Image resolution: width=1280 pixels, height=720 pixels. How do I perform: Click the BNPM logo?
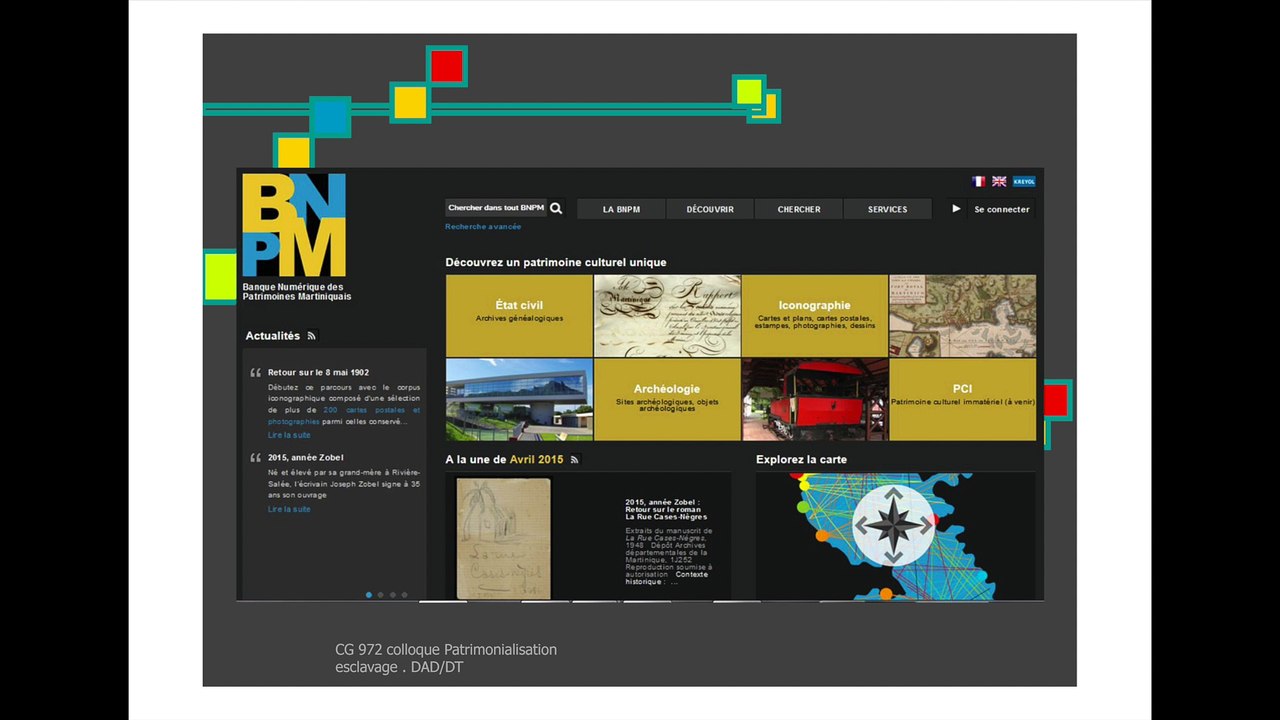coord(294,225)
